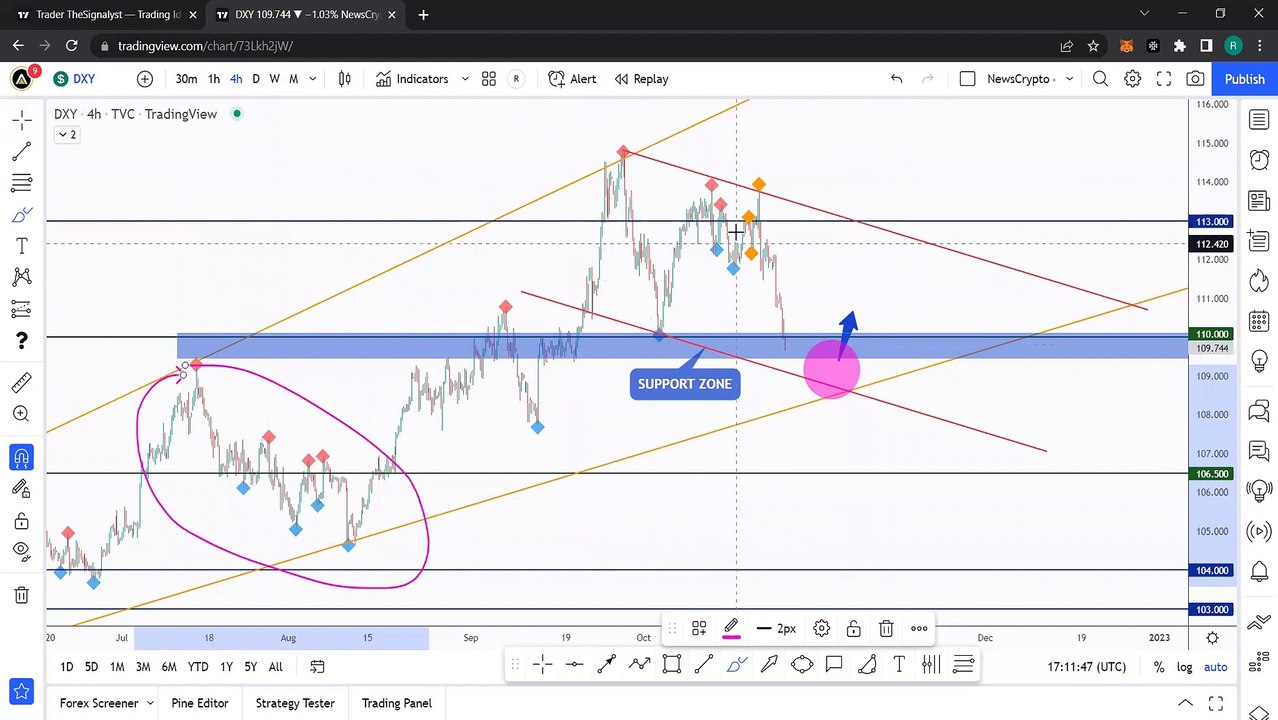Undo the last chart action
Screen dimensions: 1278x720
coord(896,79)
